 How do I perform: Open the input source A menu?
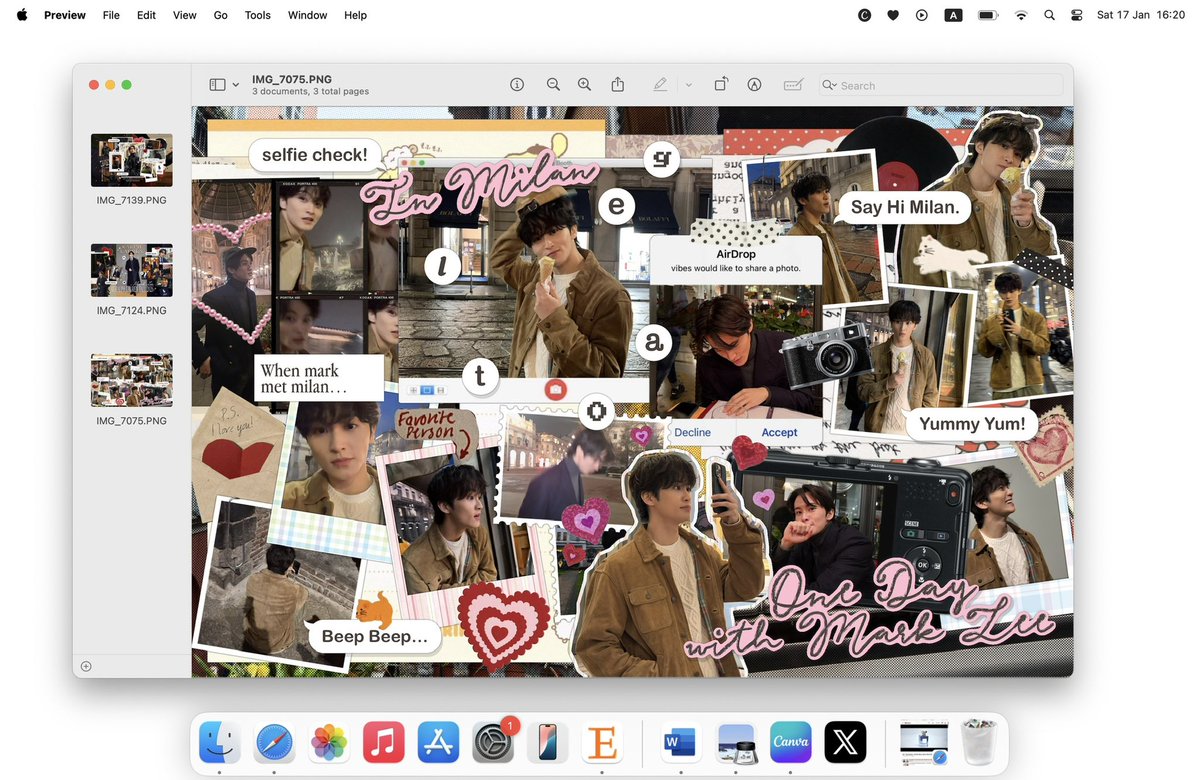(x=954, y=15)
